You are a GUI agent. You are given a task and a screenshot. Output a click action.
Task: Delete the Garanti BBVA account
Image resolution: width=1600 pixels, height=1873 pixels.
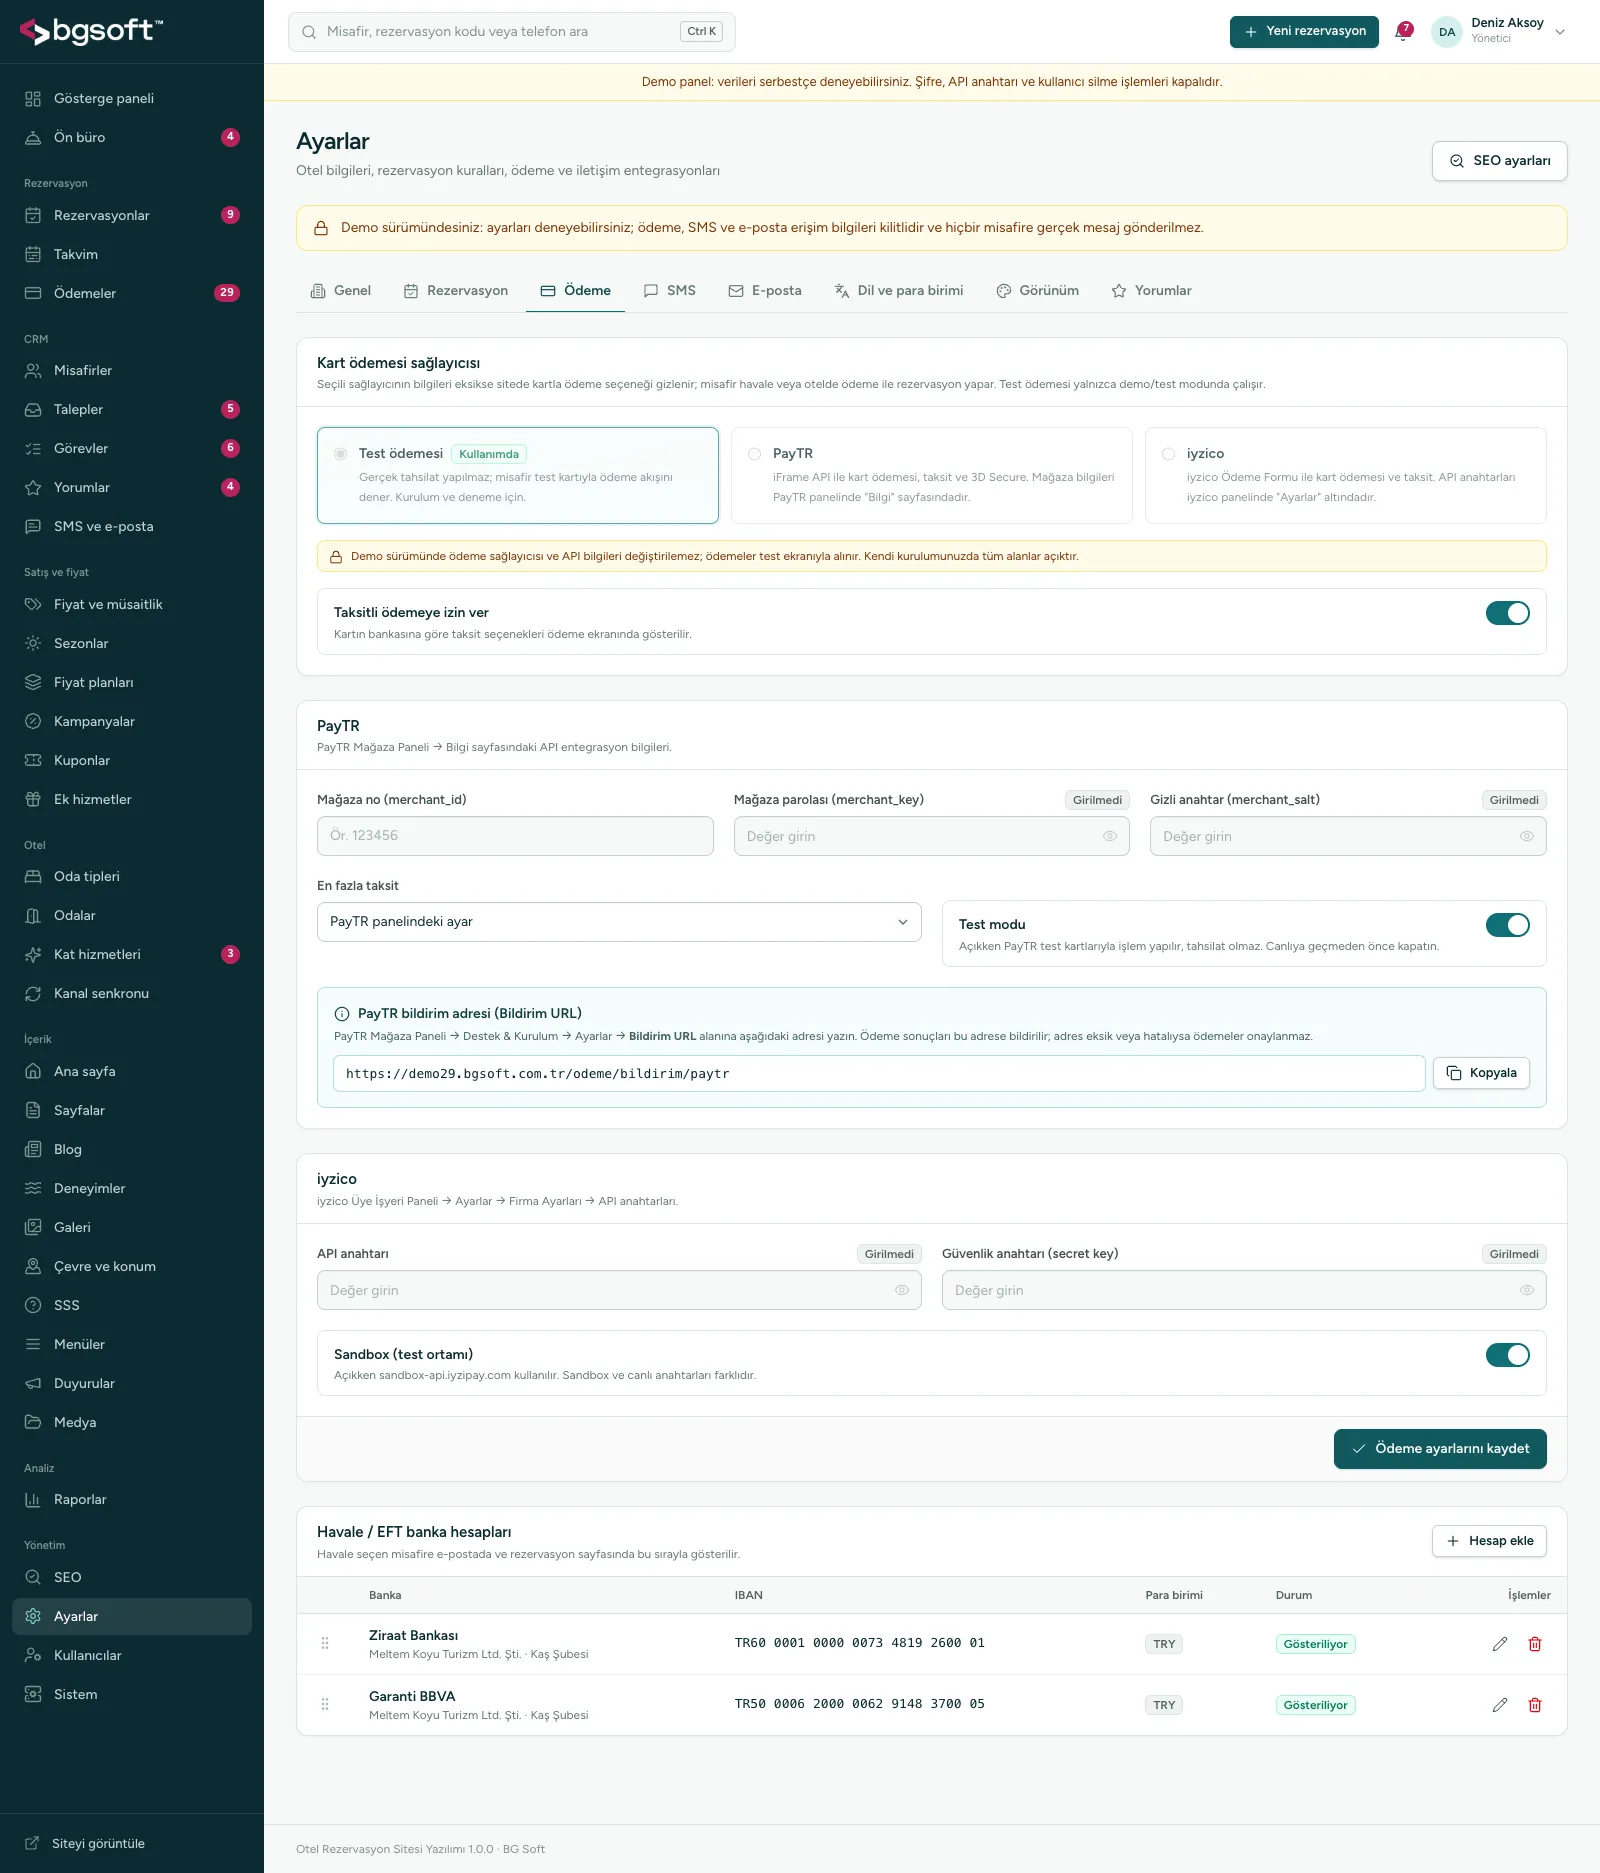point(1534,1705)
